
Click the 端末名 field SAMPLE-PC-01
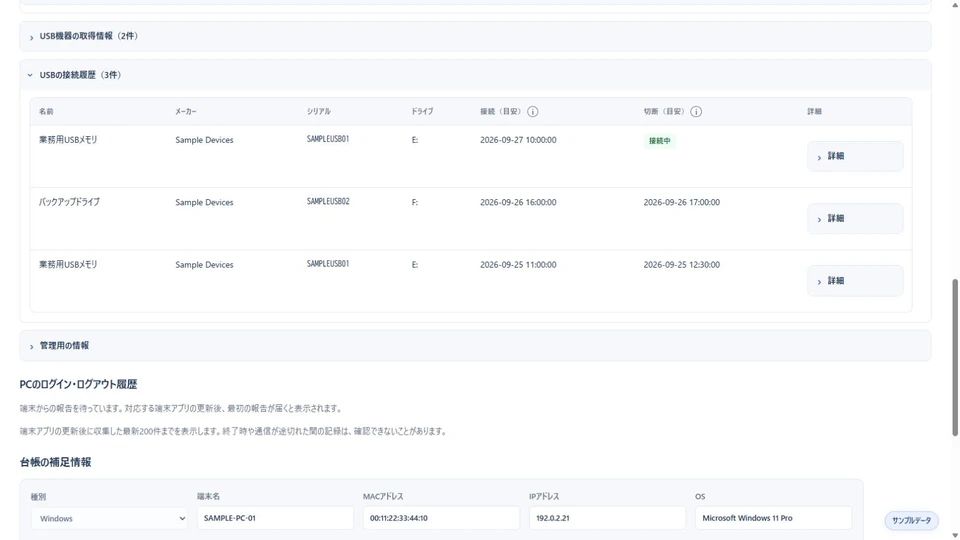(x=275, y=518)
